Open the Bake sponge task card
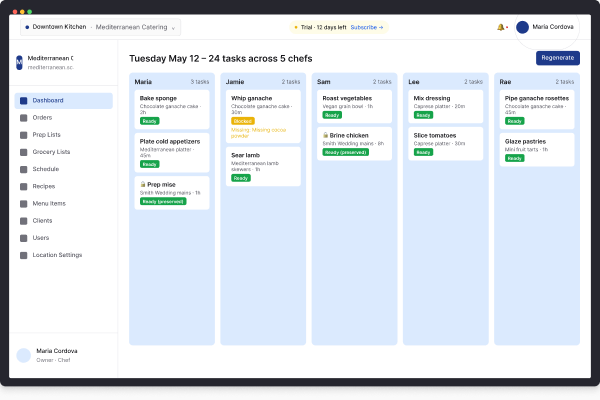The width and height of the screenshot is (600, 400). 172,109
